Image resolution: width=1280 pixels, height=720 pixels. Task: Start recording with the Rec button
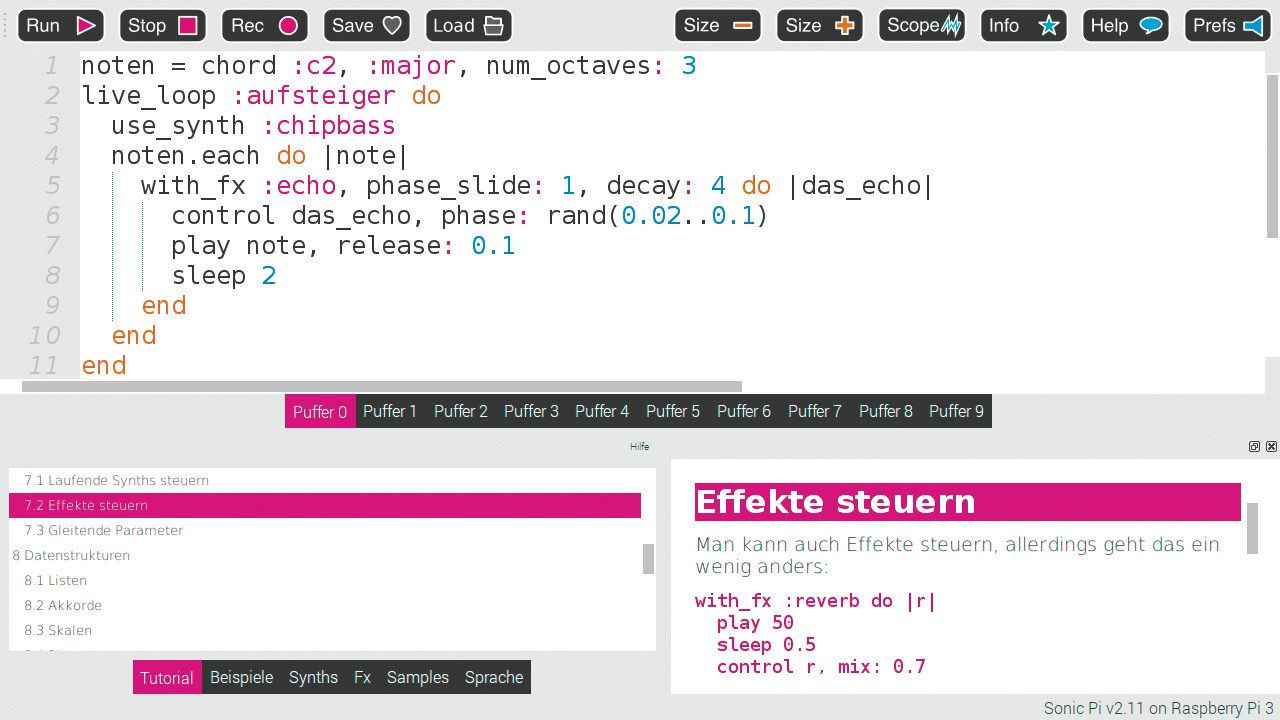[x=264, y=26]
